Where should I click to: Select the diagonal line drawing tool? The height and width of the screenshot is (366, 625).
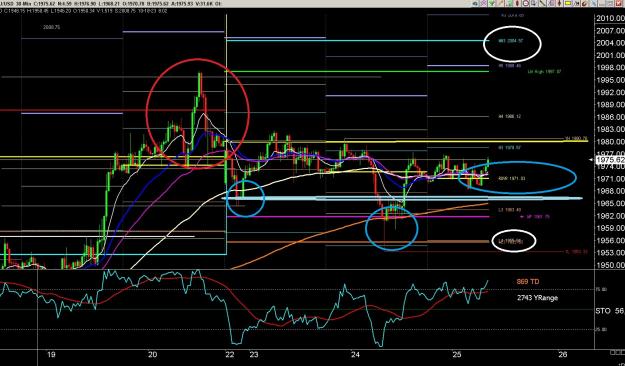[542, 4]
